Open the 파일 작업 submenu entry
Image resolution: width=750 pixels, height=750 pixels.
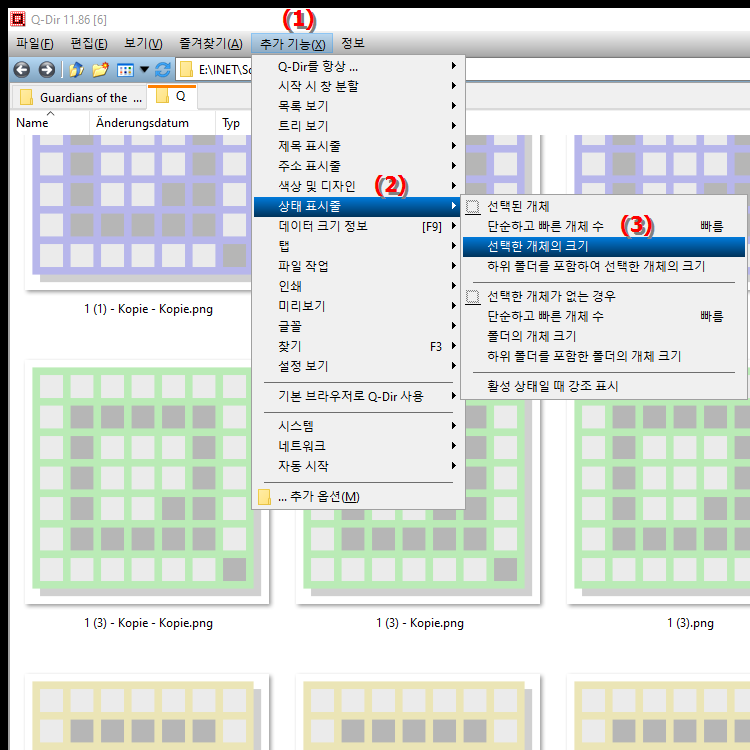359,266
